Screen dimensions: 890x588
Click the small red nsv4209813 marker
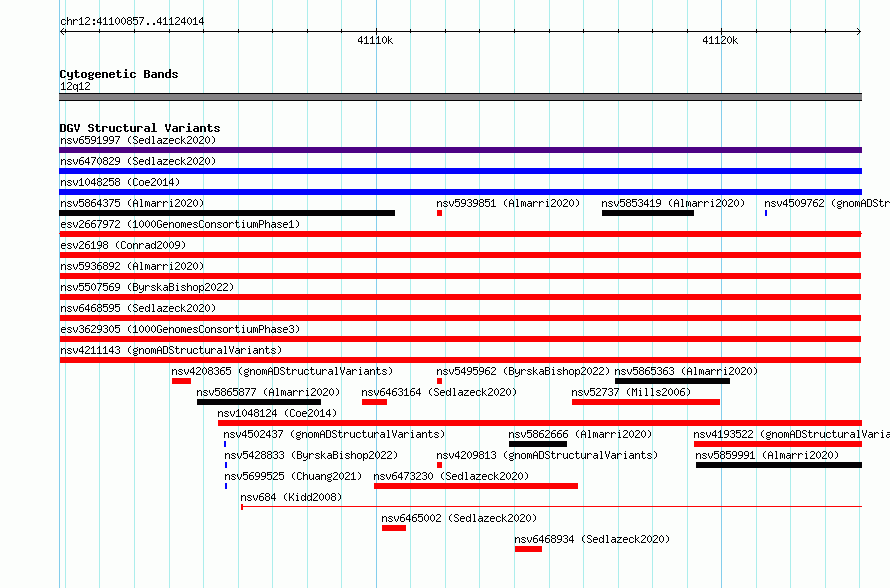(x=439, y=465)
